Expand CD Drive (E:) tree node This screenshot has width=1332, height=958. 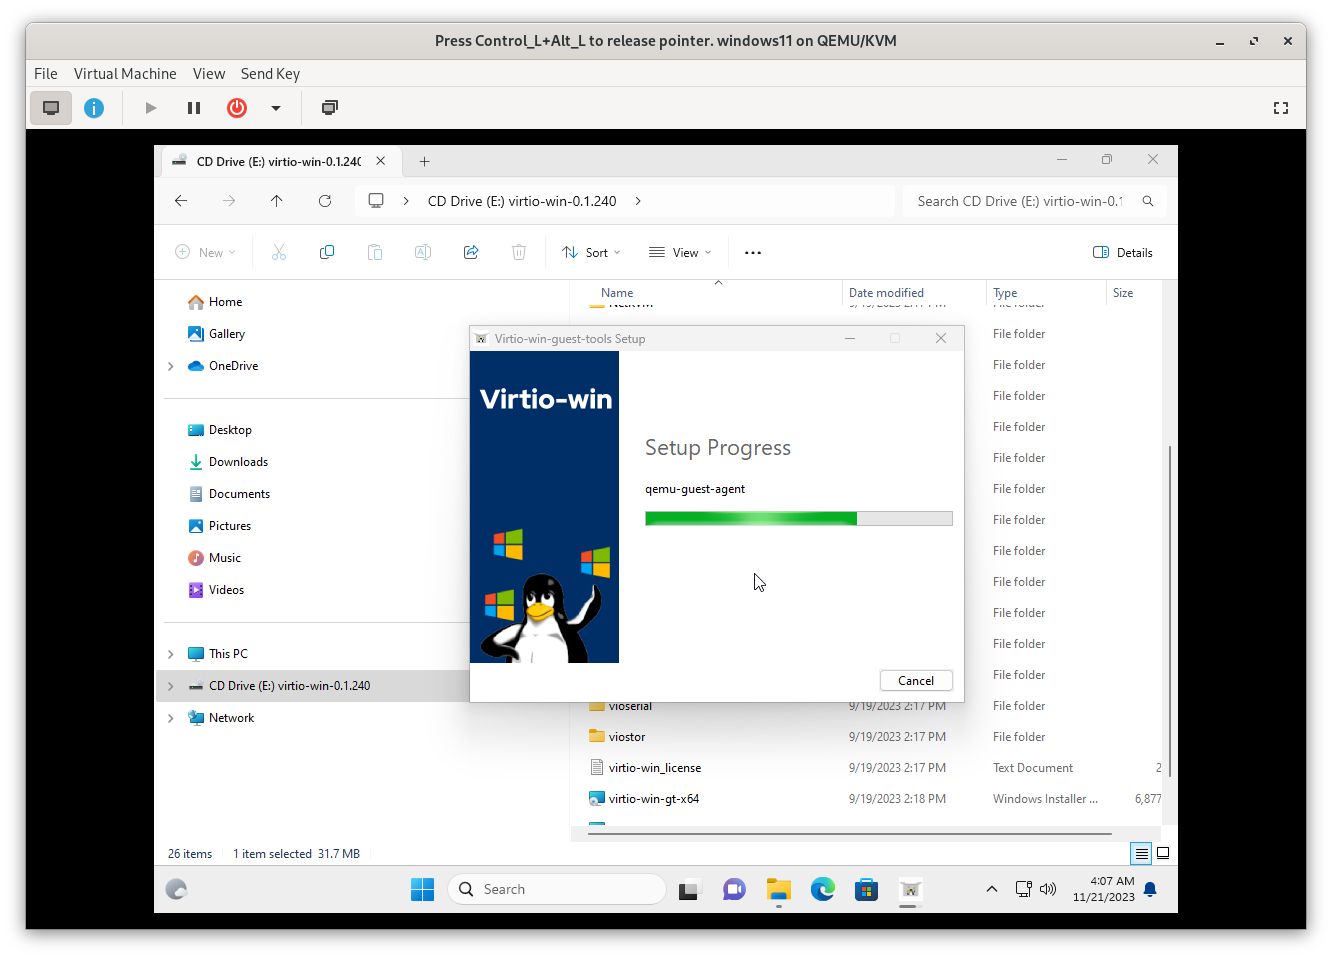coord(171,686)
